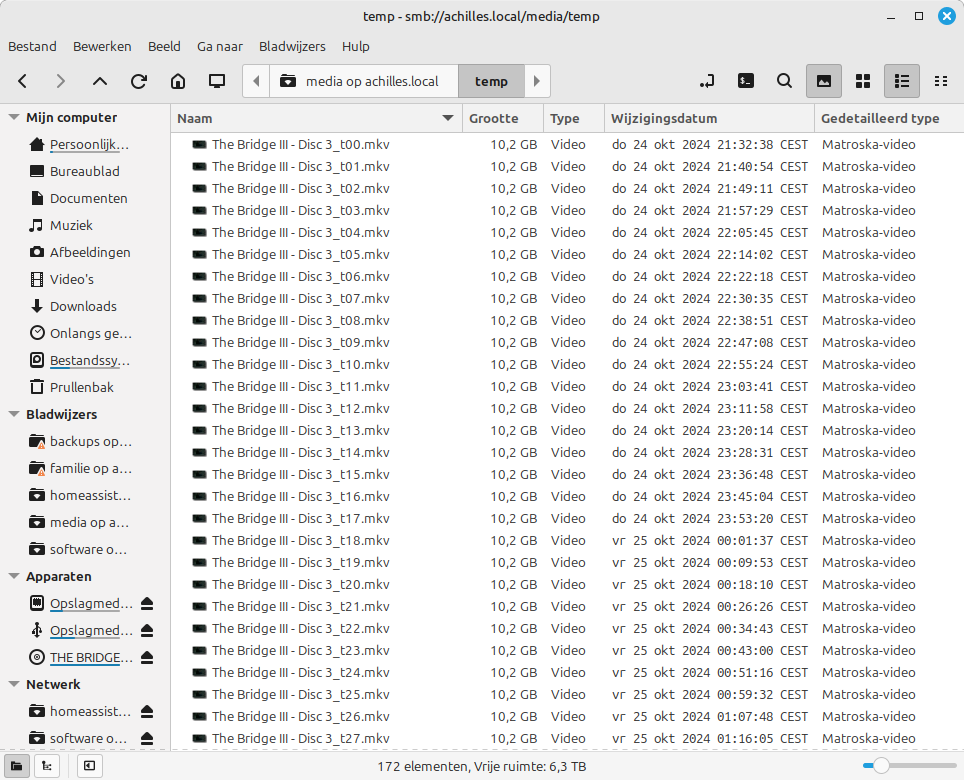Eject the USB Opslagmedium device
This screenshot has height=780, width=964.
pyautogui.click(x=147, y=631)
